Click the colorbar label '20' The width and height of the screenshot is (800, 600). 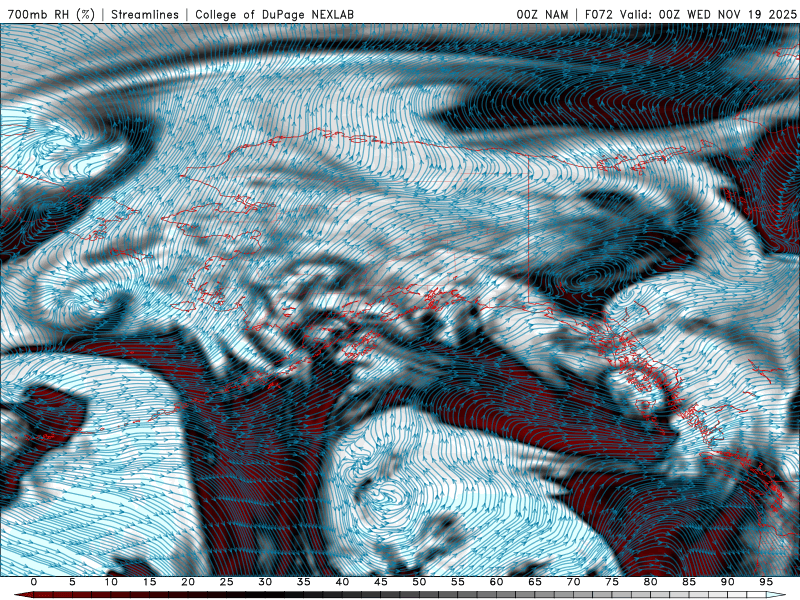click(188, 582)
